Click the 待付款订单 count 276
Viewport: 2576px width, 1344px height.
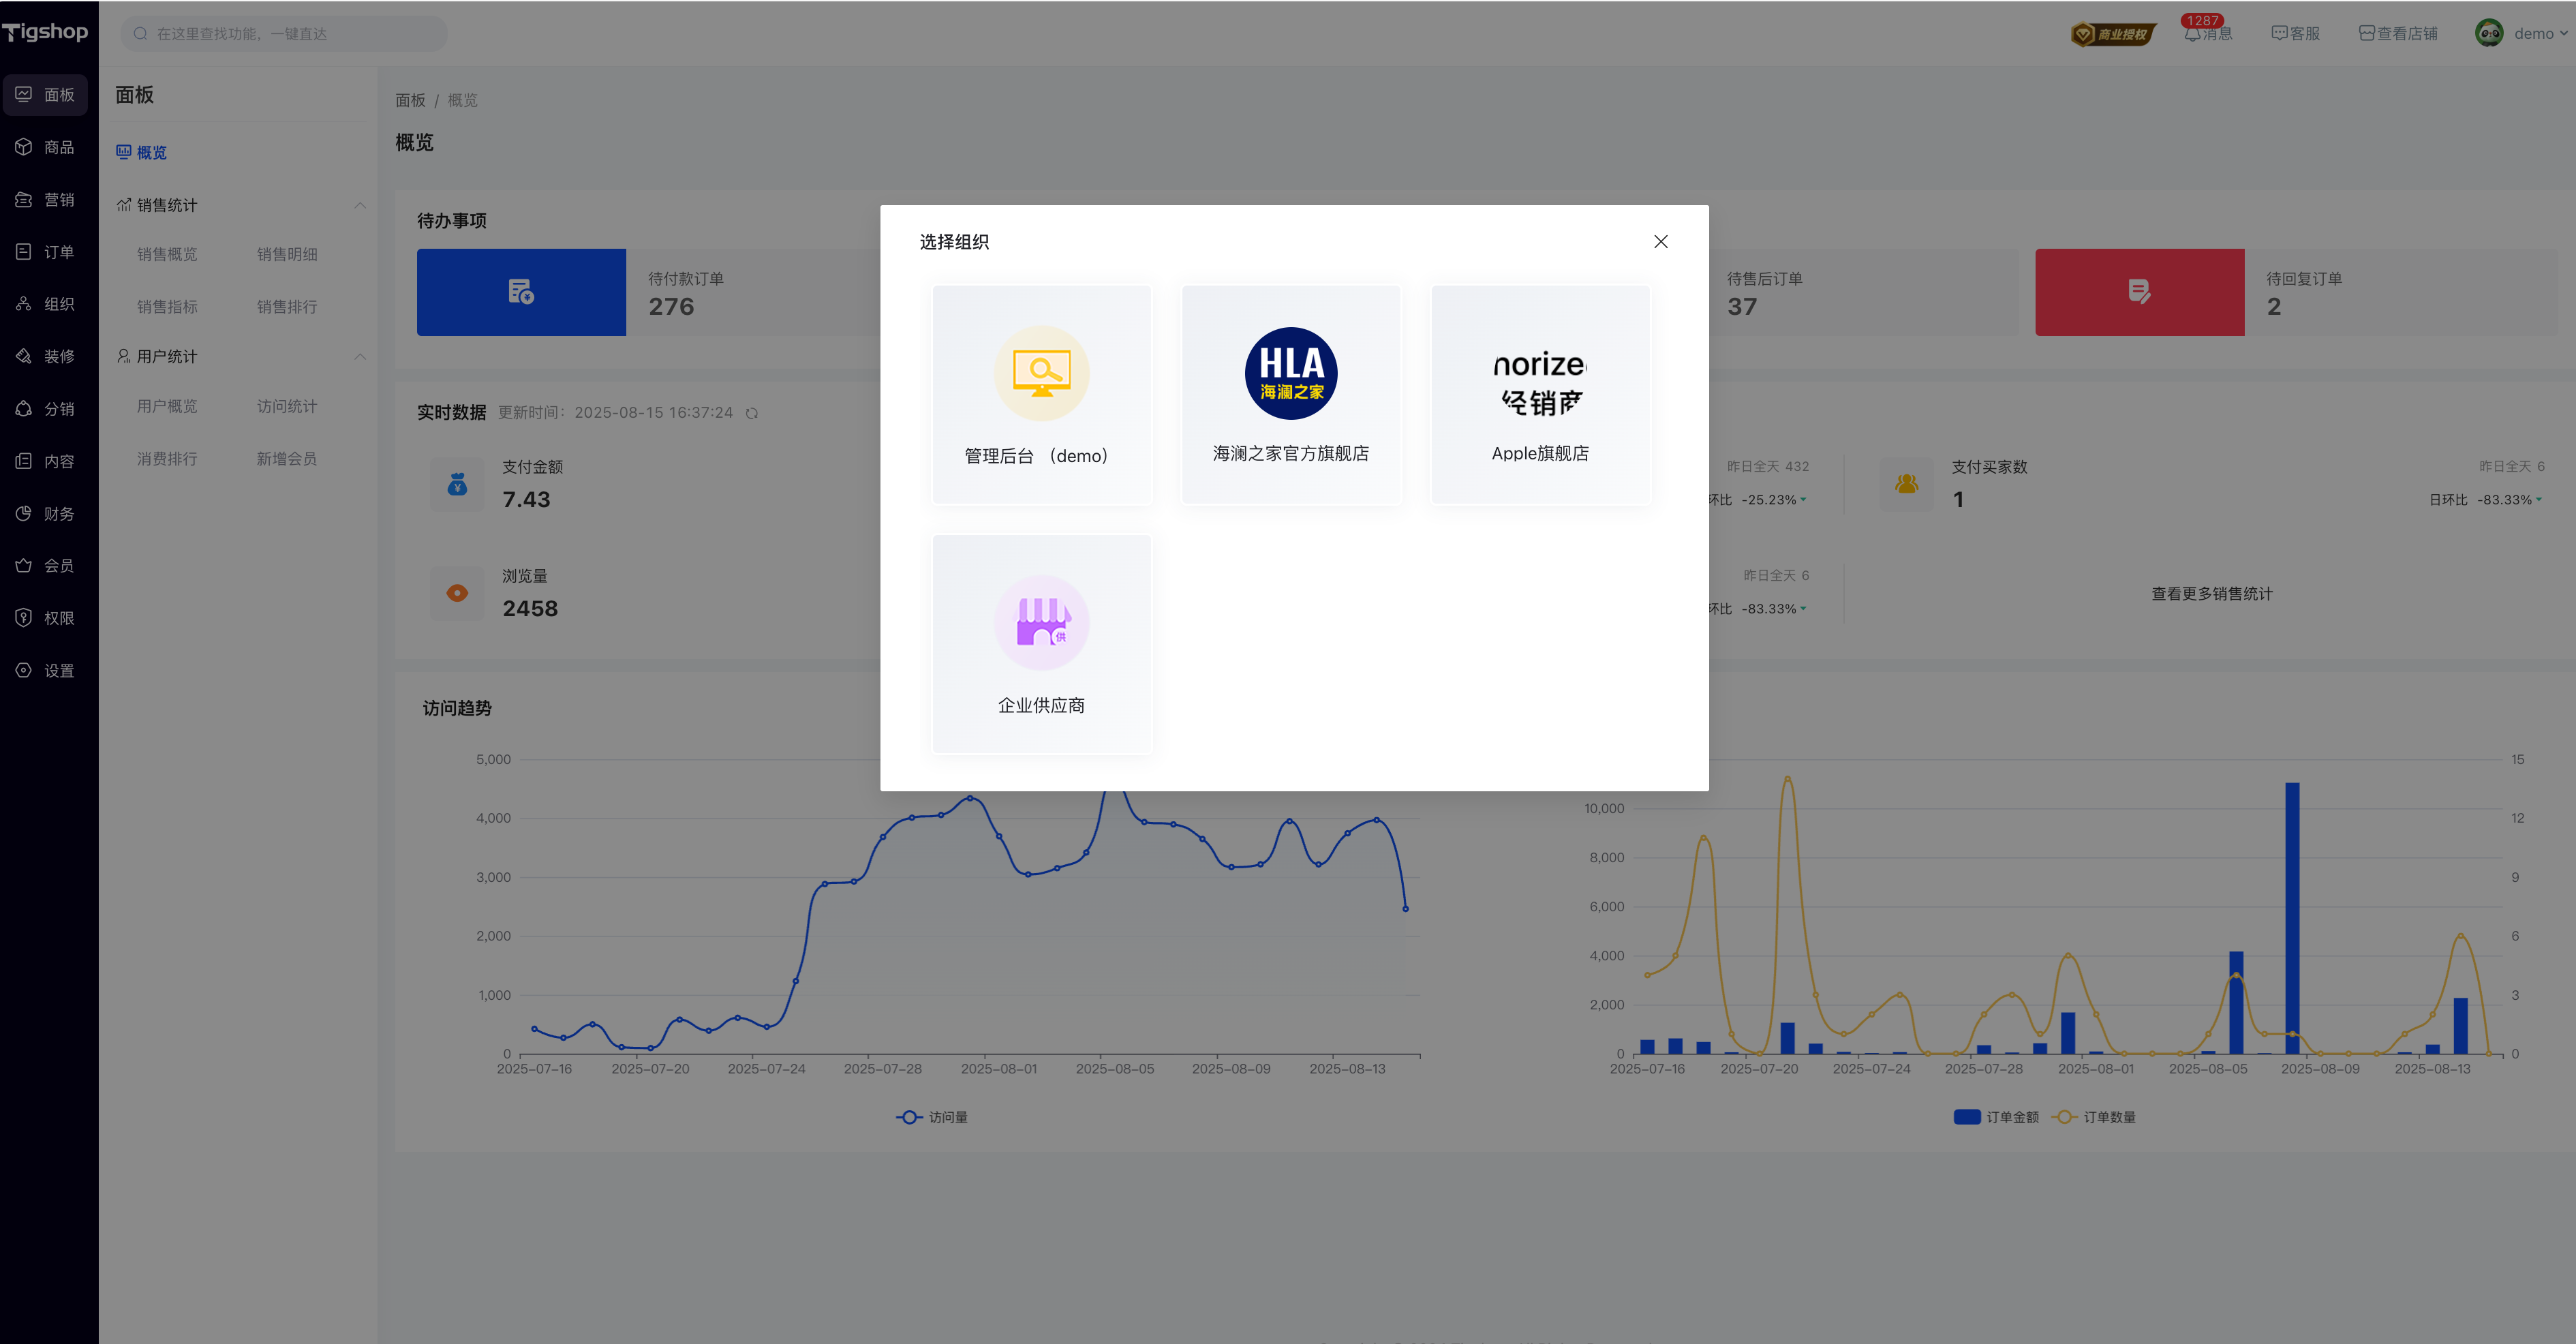(671, 306)
